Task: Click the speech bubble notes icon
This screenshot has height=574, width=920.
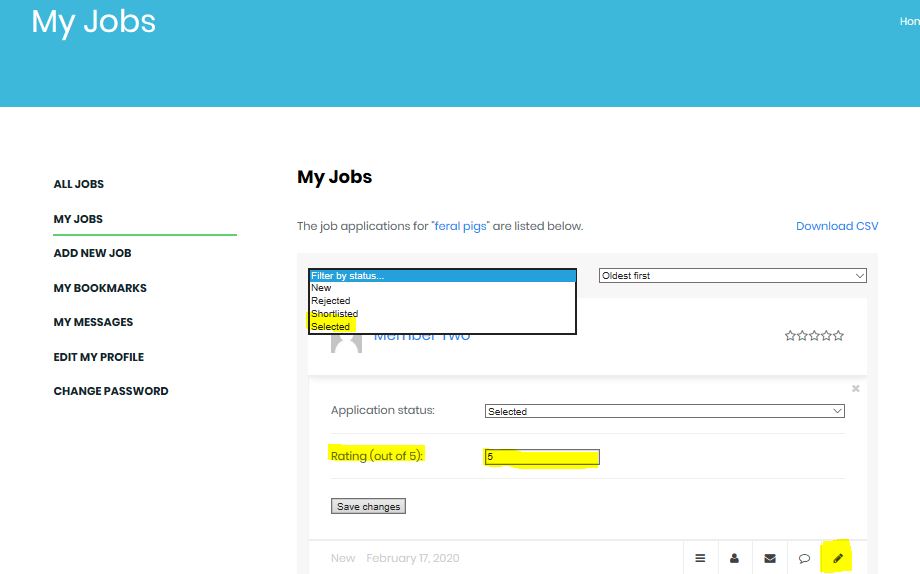Action: point(804,558)
